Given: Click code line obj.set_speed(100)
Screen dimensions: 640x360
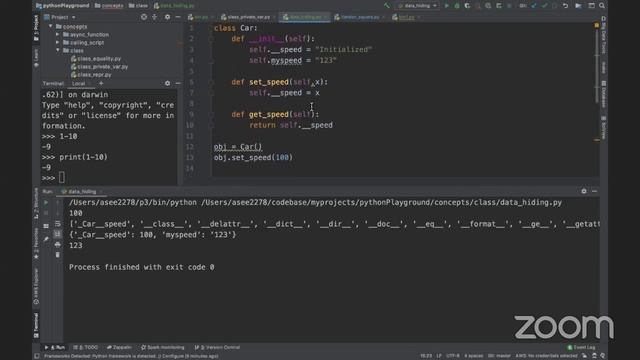Looking at the screenshot, I should click(x=253, y=158).
